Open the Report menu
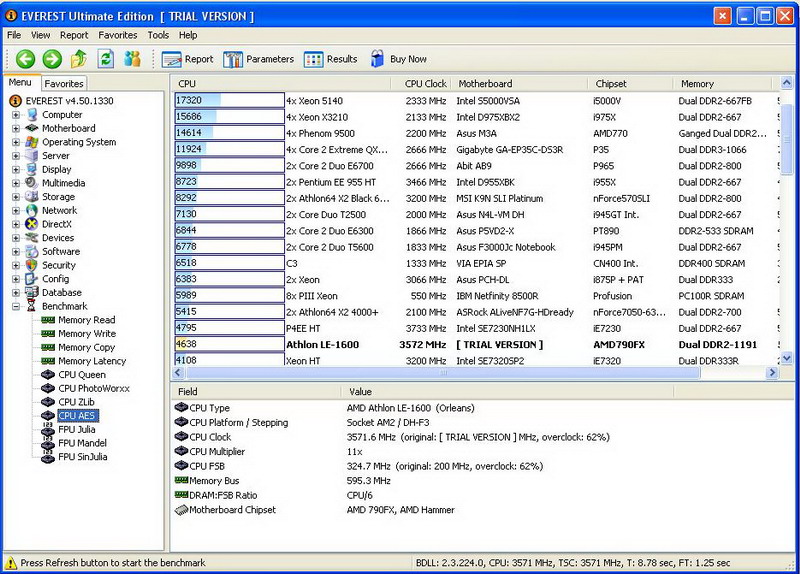800x574 pixels. (74, 35)
